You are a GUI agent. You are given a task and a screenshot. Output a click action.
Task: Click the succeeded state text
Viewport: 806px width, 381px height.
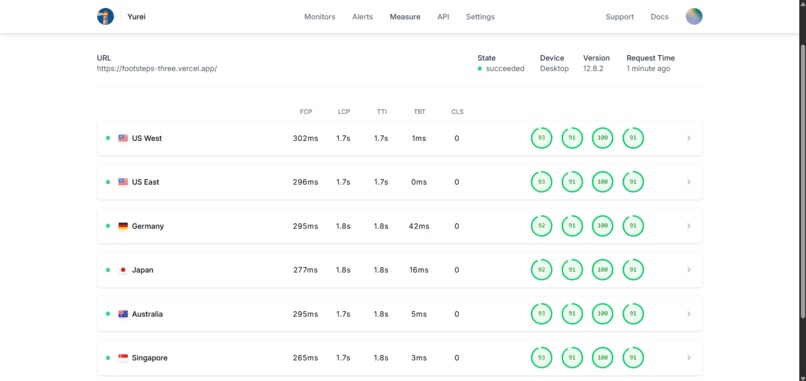point(505,69)
